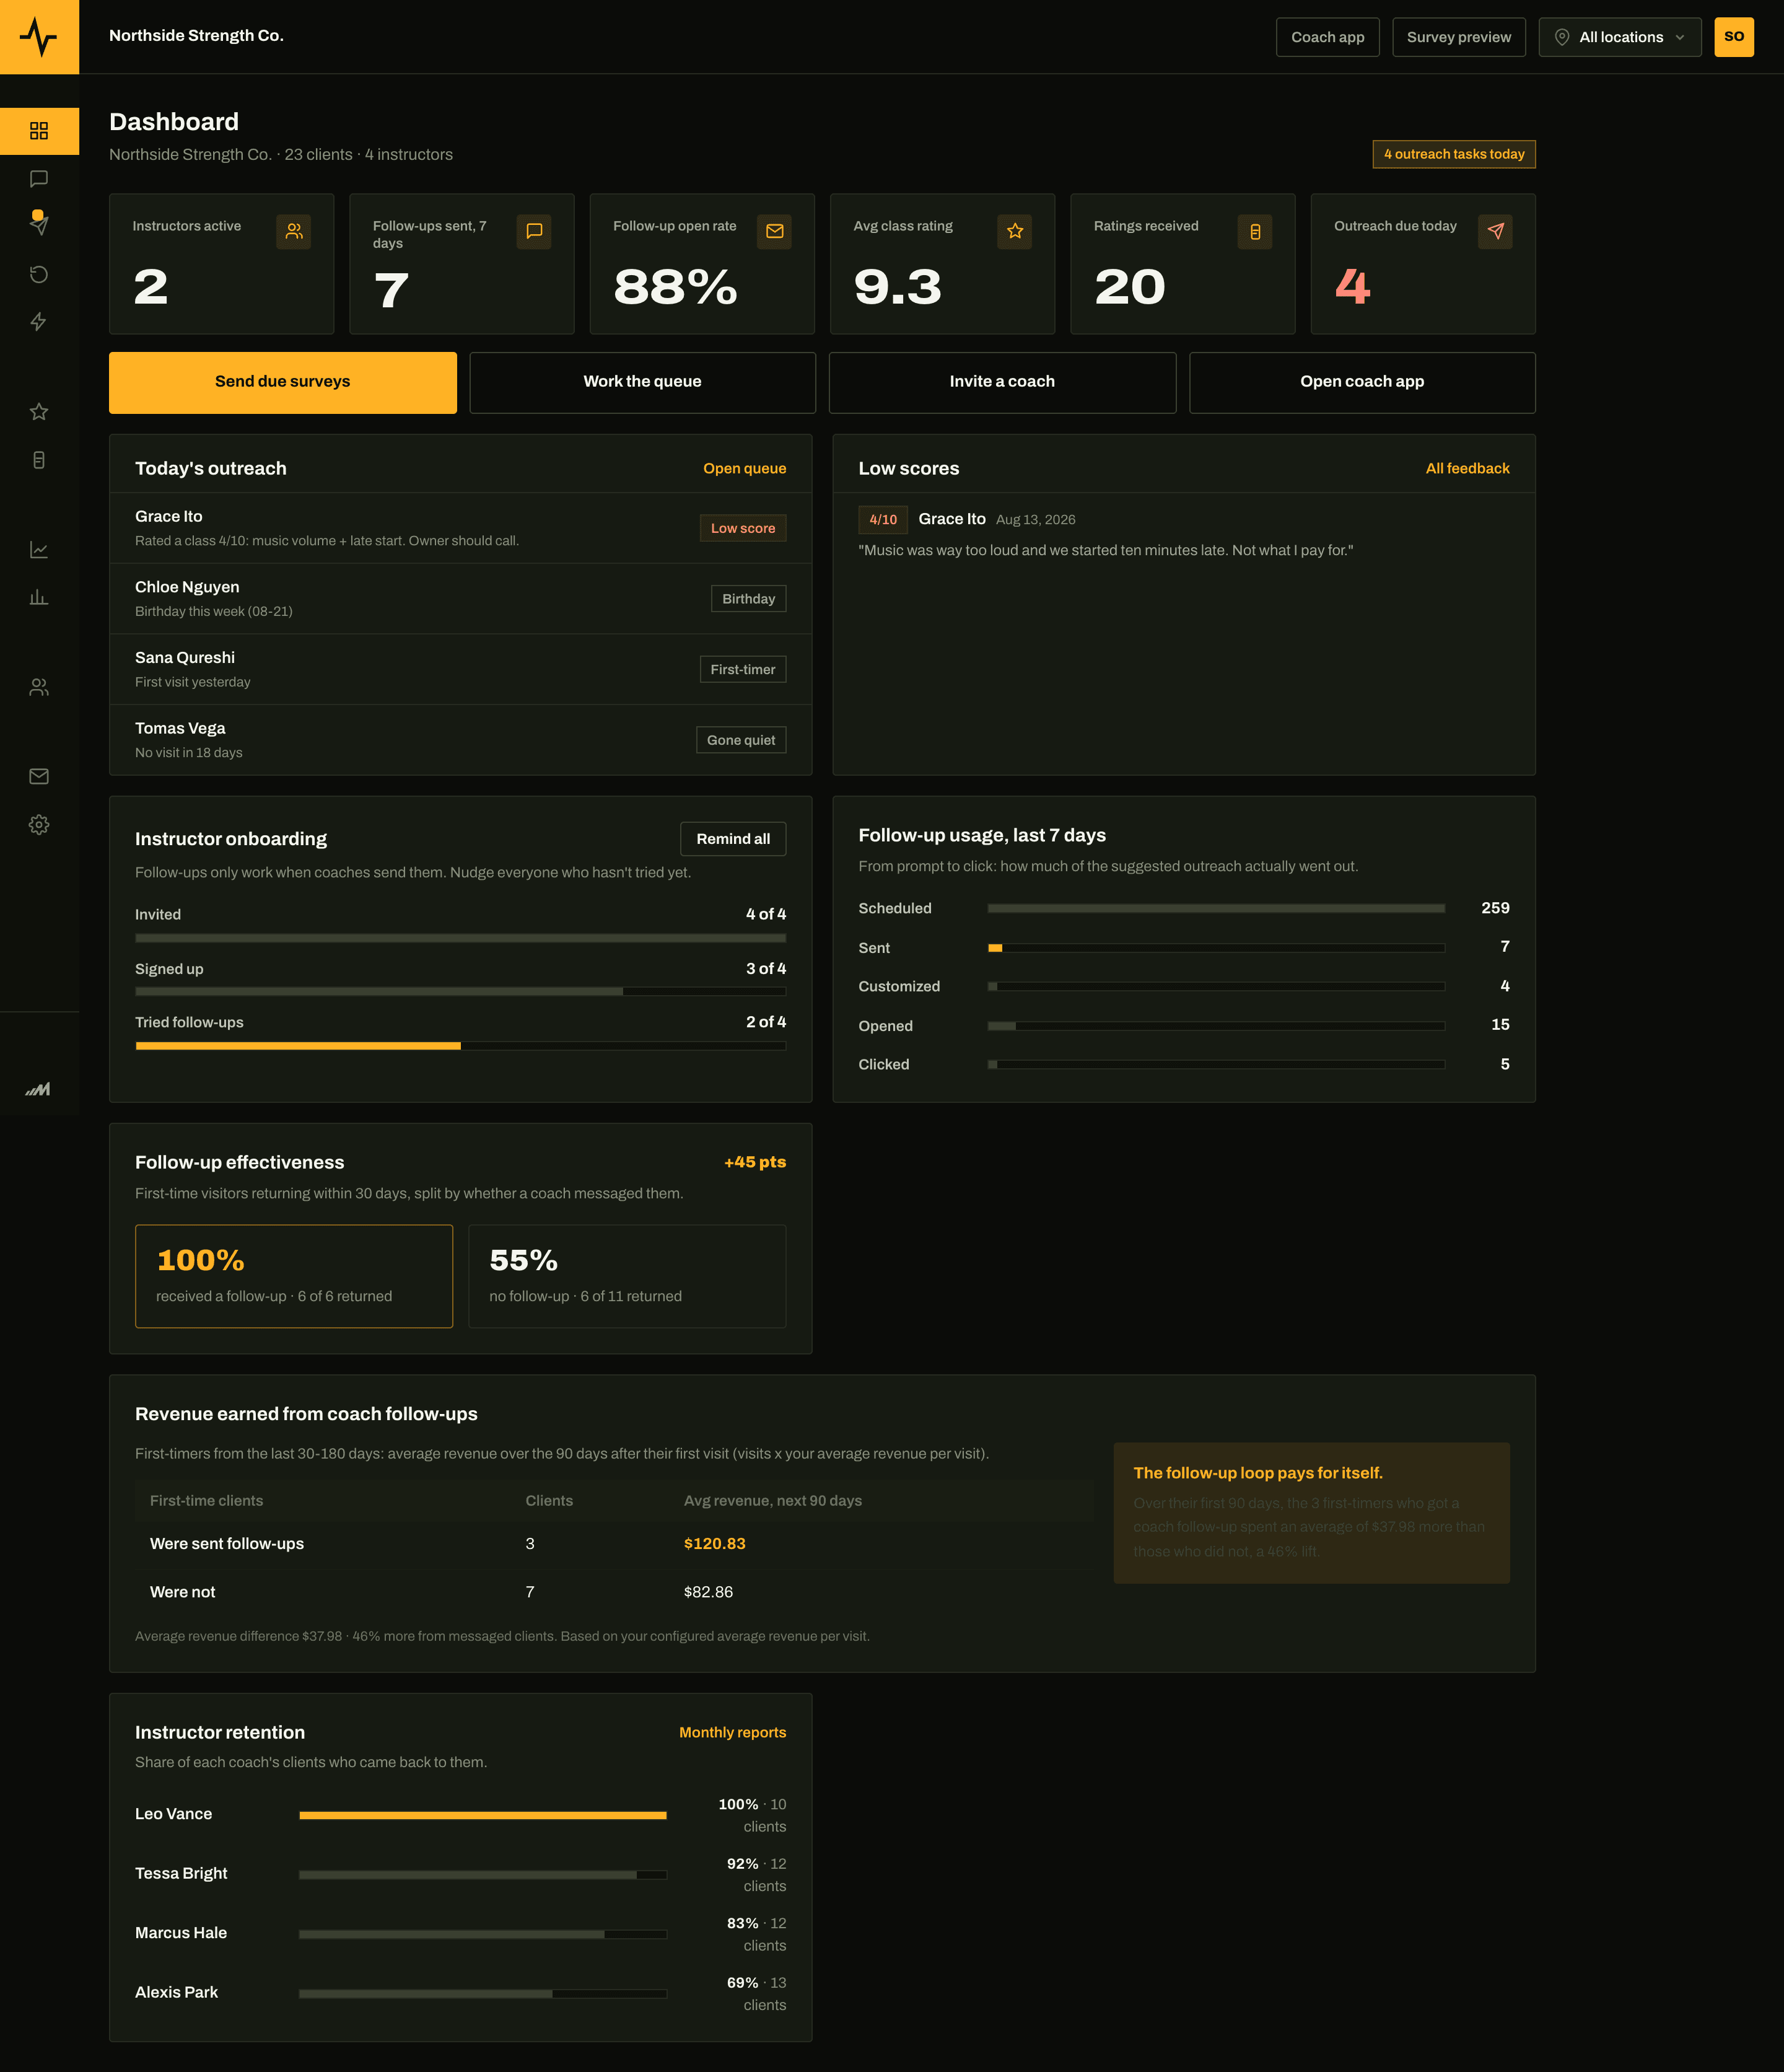Expand the All locations dropdown
Viewport: 1784px width, 2072px height.
(x=1619, y=37)
